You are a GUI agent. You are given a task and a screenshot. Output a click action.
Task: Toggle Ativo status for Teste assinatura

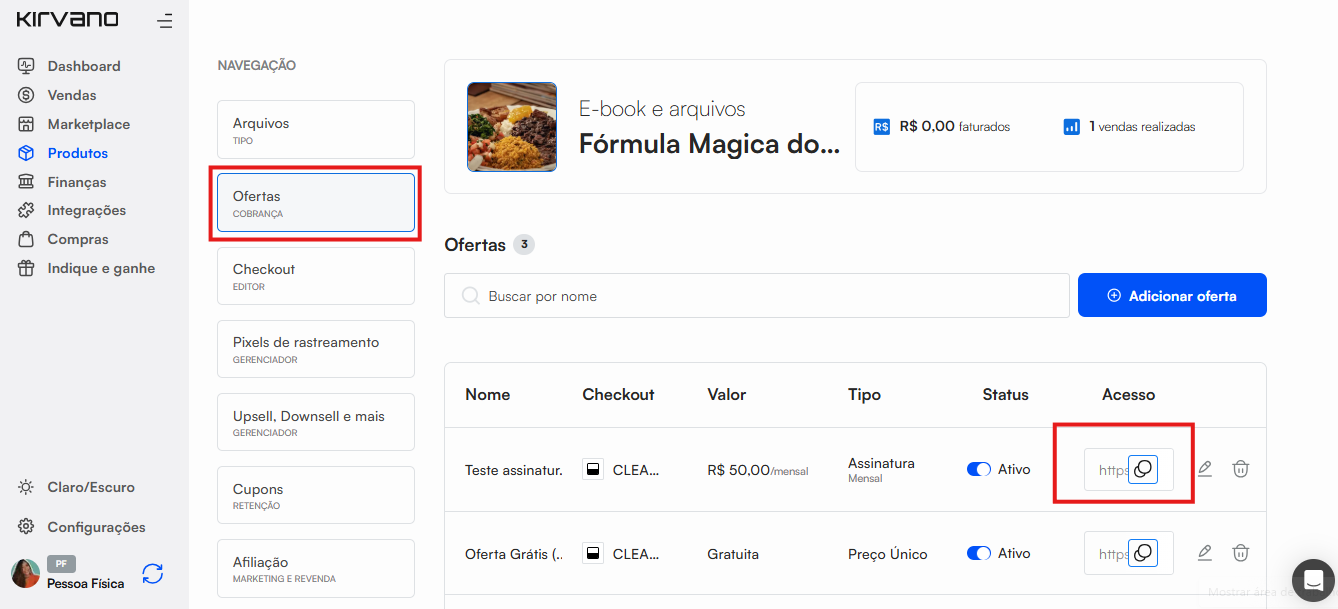click(x=978, y=469)
